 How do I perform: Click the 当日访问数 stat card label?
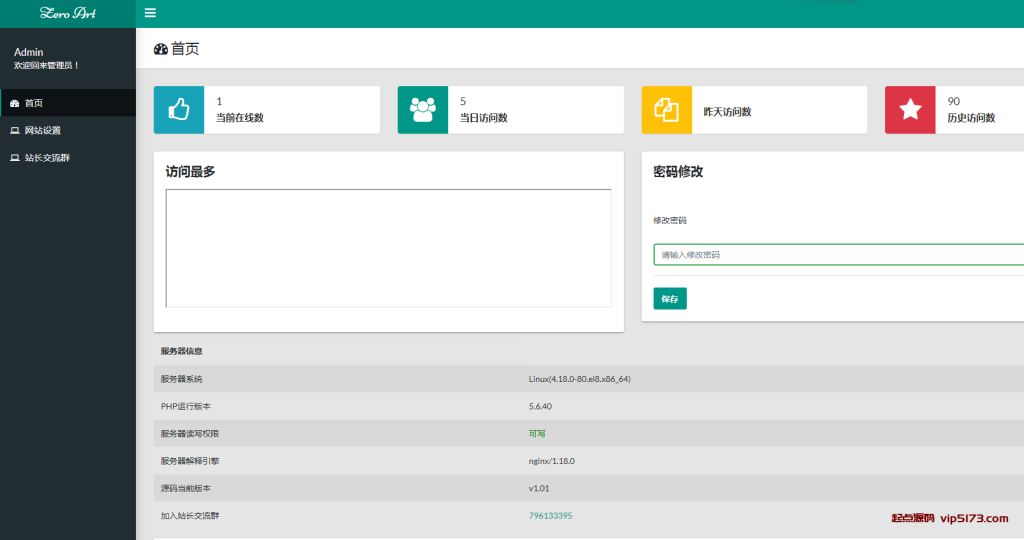[x=483, y=118]
